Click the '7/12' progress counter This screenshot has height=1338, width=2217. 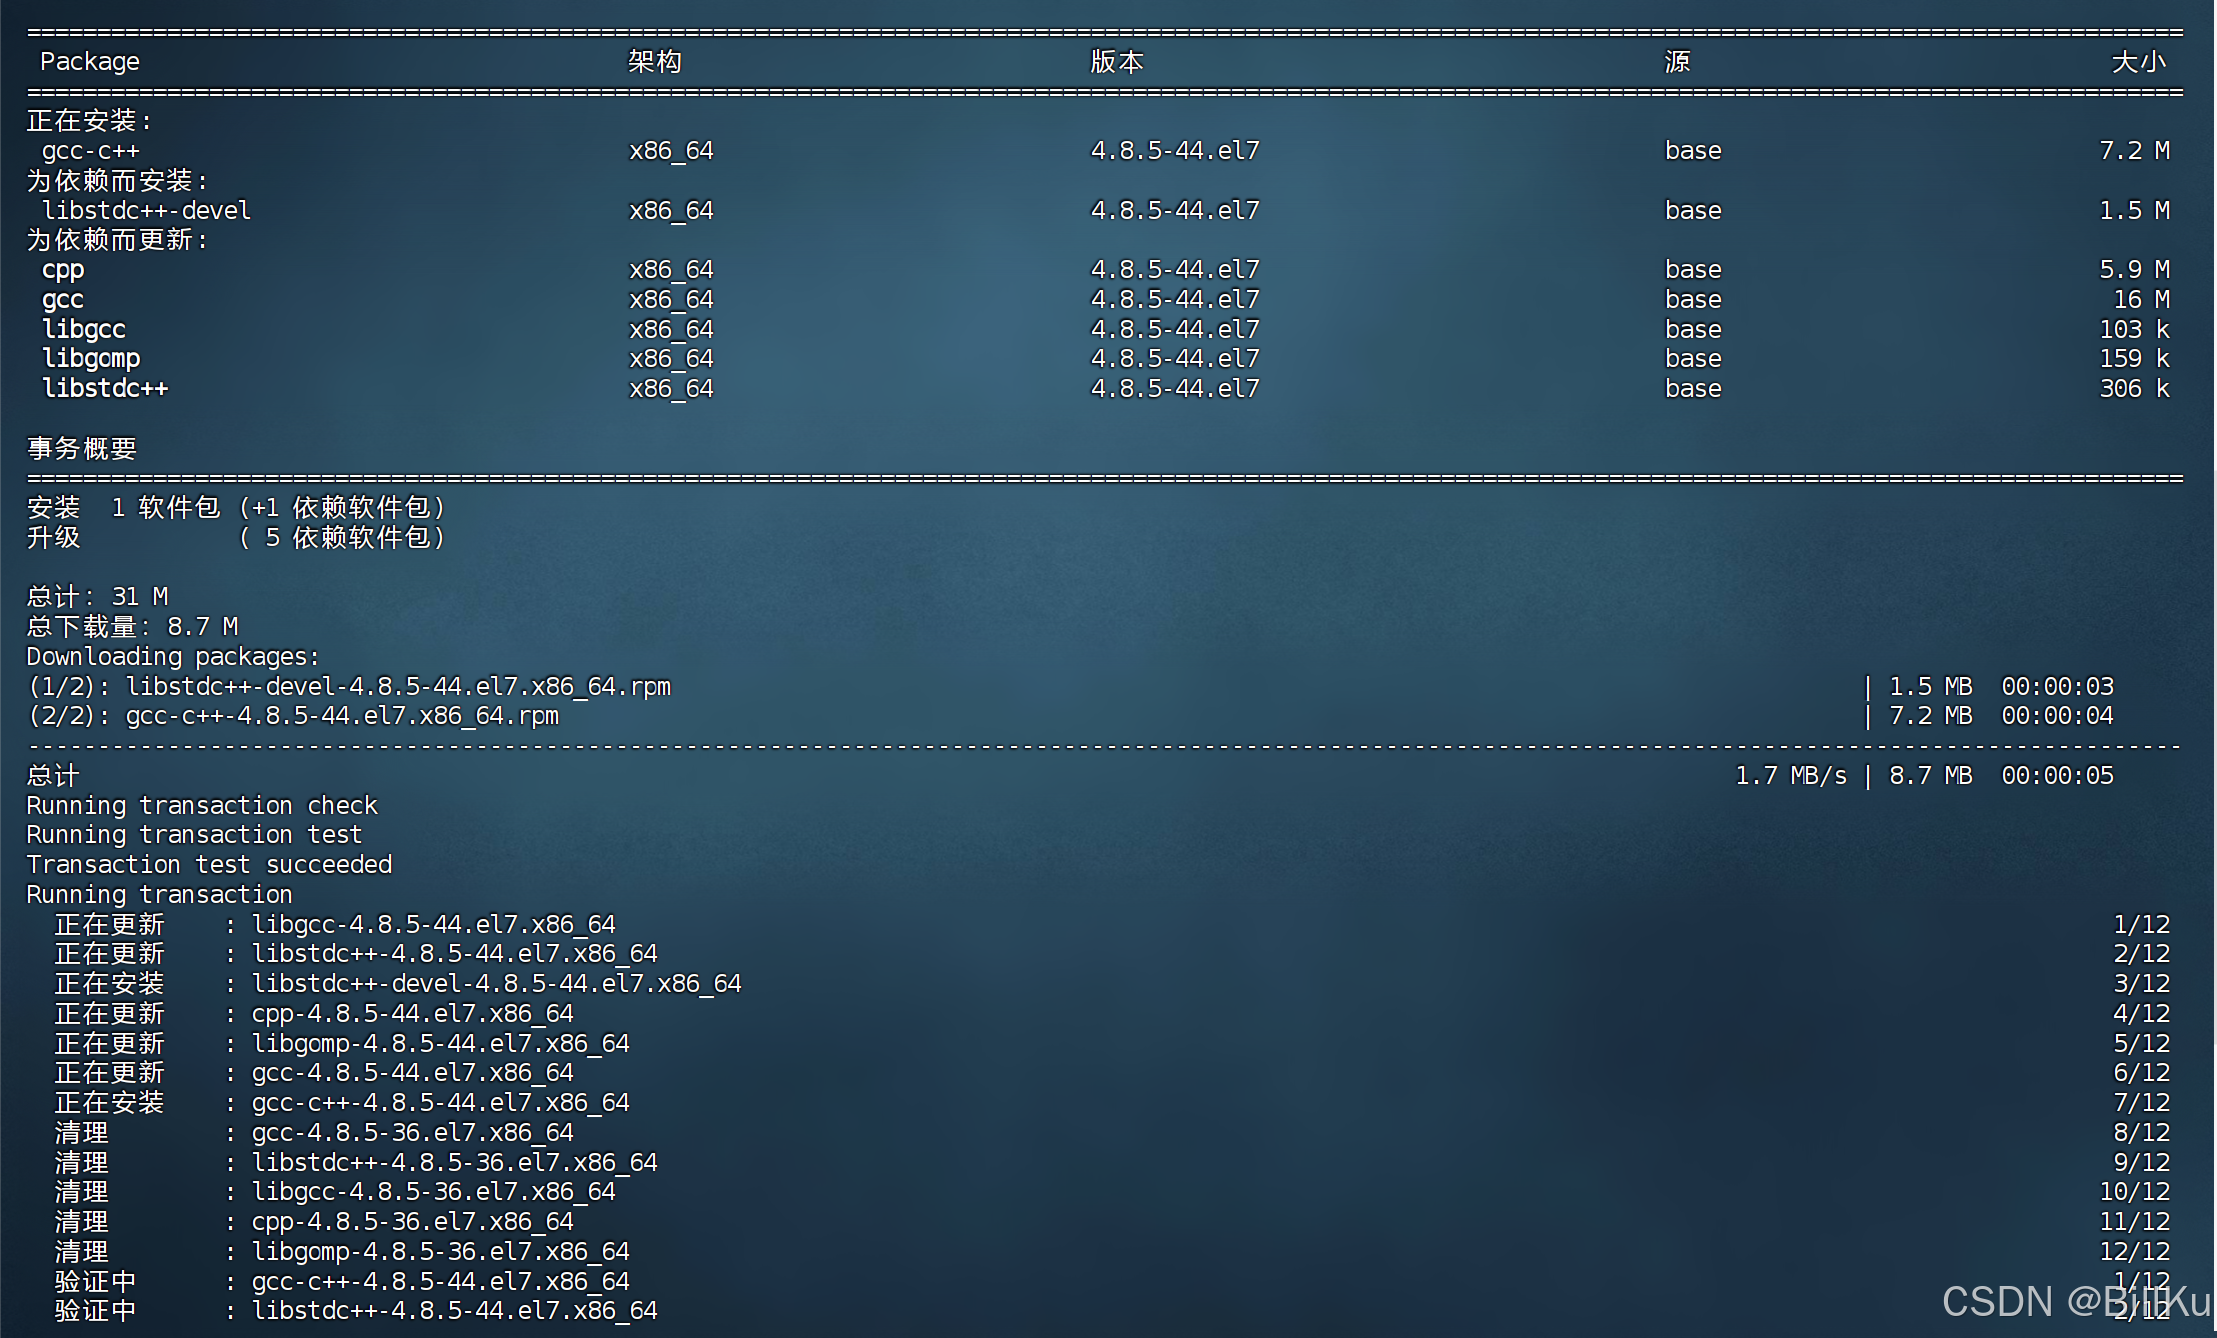[2141, 1103]
